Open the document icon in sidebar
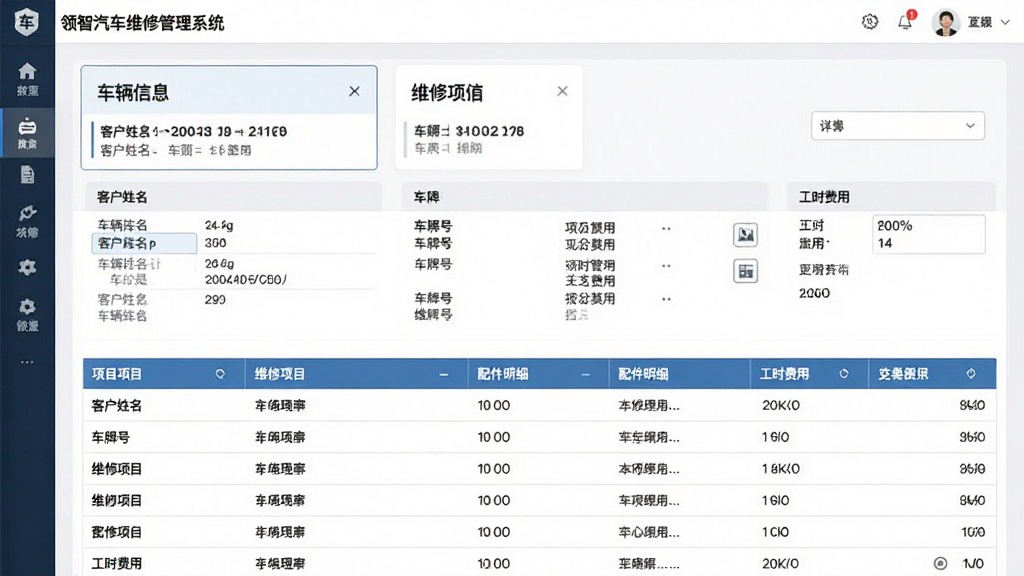The image size is (1024, 576). coord(27,175)
